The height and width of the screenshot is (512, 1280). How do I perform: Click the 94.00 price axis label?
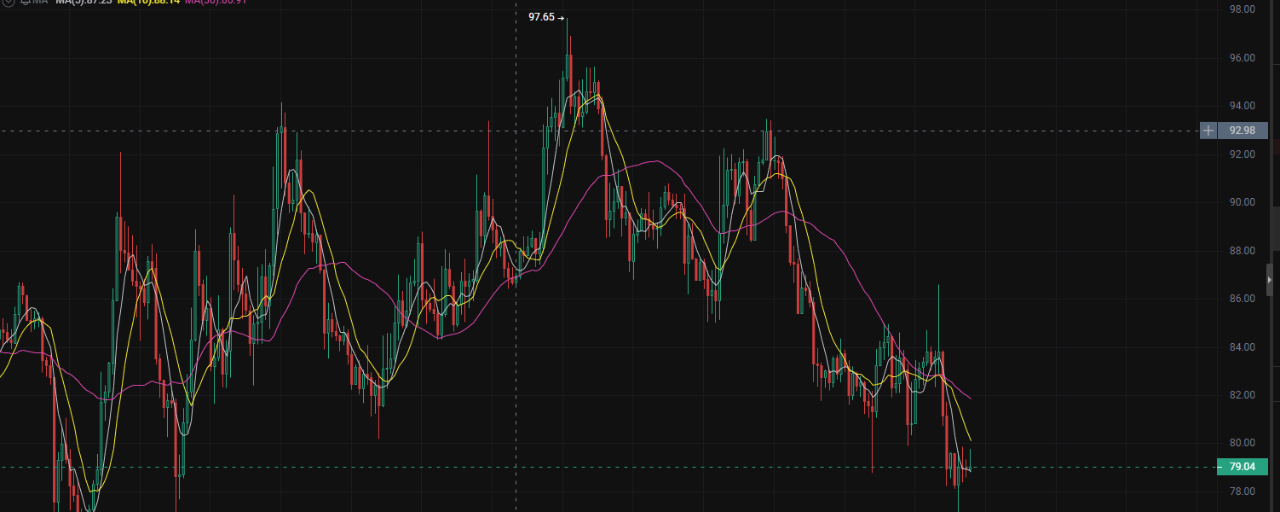point(1242,106)
